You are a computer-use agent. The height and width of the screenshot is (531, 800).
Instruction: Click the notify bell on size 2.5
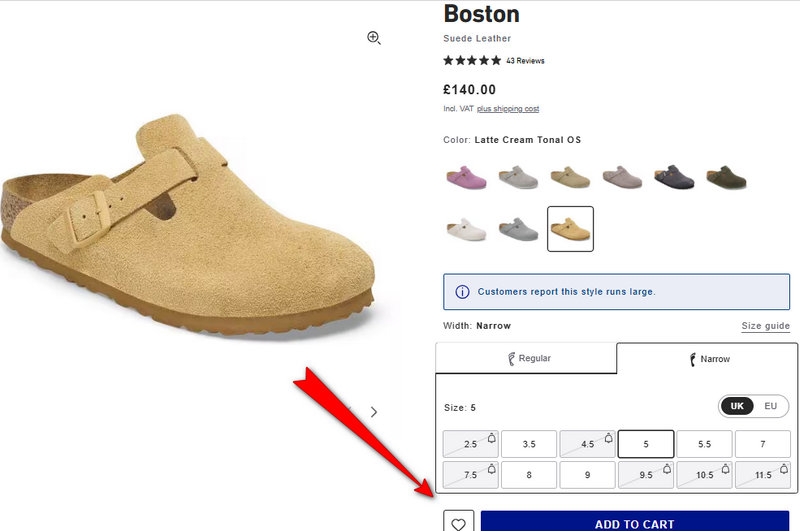491,438
